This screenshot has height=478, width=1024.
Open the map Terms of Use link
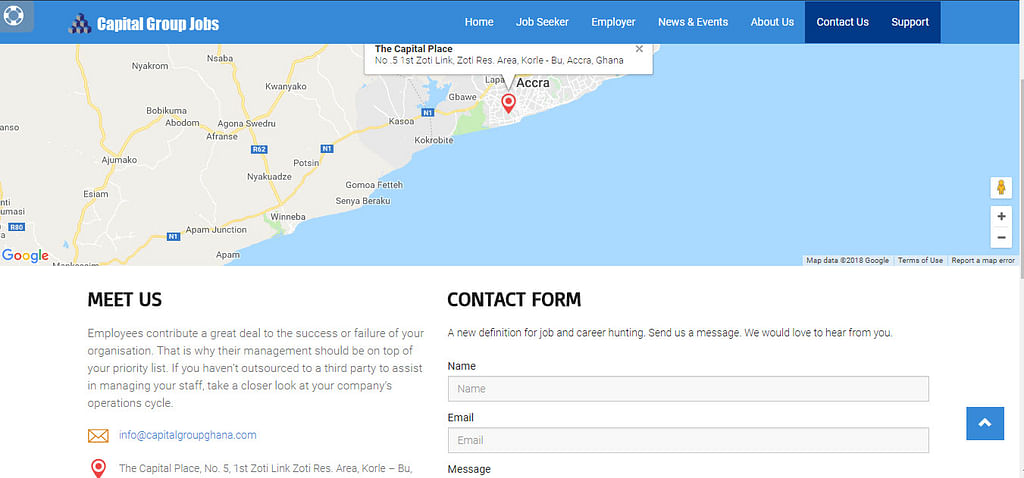[920, 260]
